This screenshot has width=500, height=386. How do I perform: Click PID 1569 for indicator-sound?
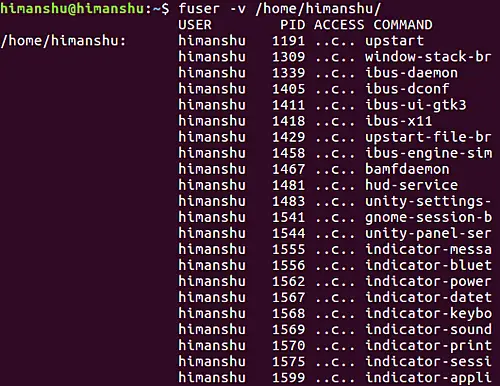(x=288, y=329)
